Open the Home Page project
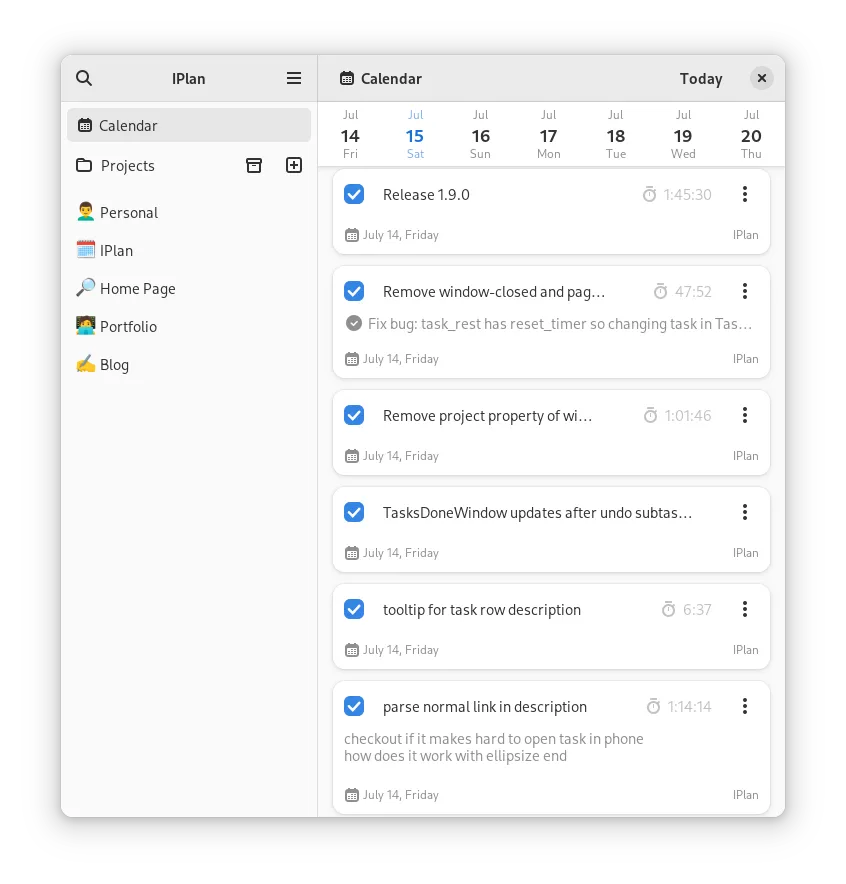The height and width of the screenshot is (884, 846). tap(137, 288)
